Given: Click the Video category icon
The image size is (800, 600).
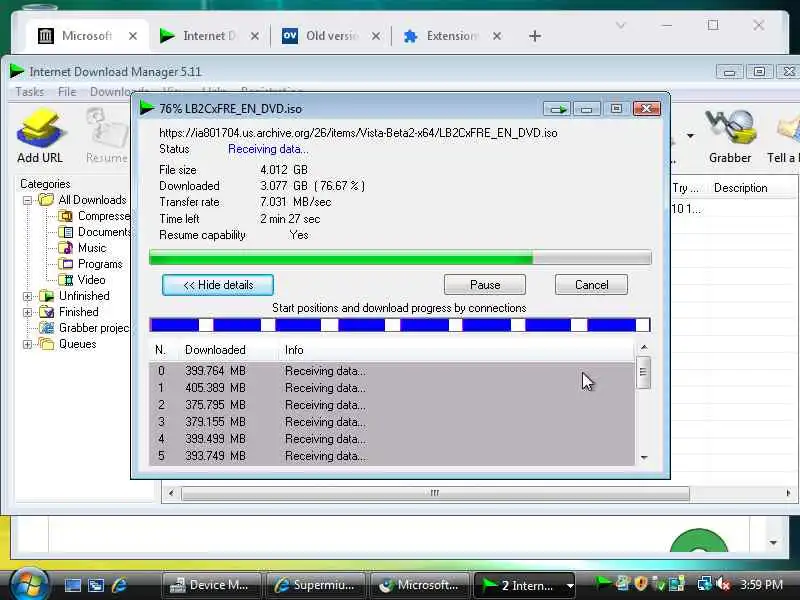Looking at the screenshot, I should coord(65,280).
